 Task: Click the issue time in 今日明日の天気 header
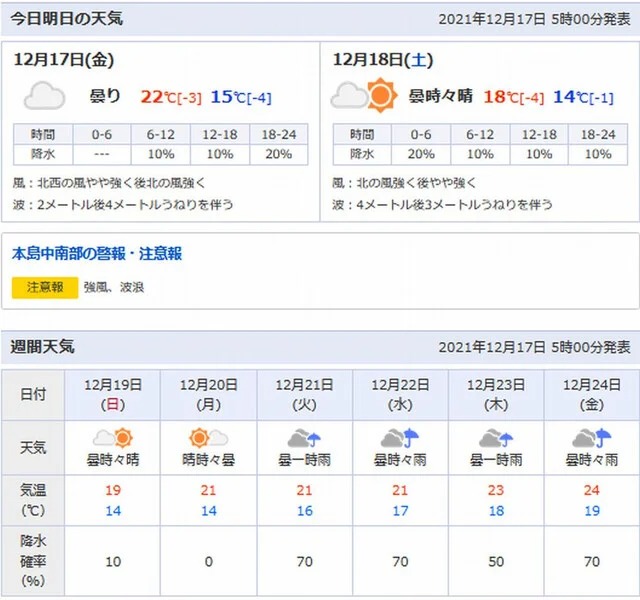coord(534,19)
